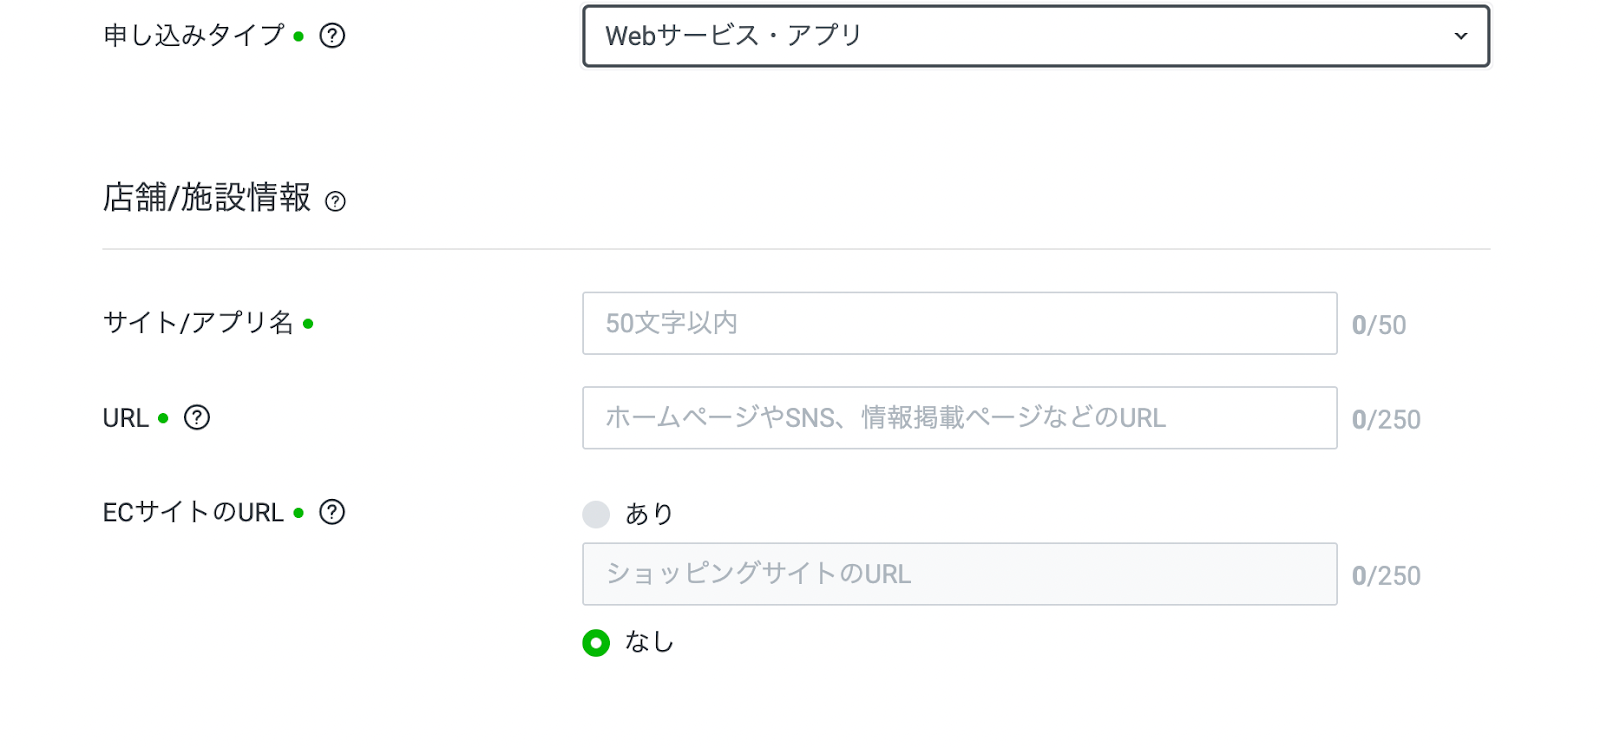
Task: Click the chevron arrow of 申し込みタイプ dropdown
Action: pos(1460,36)
